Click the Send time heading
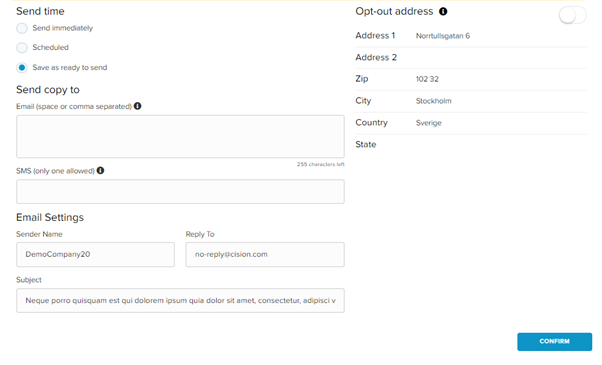This screenshot has height=365, width=602. pos(40,12)
